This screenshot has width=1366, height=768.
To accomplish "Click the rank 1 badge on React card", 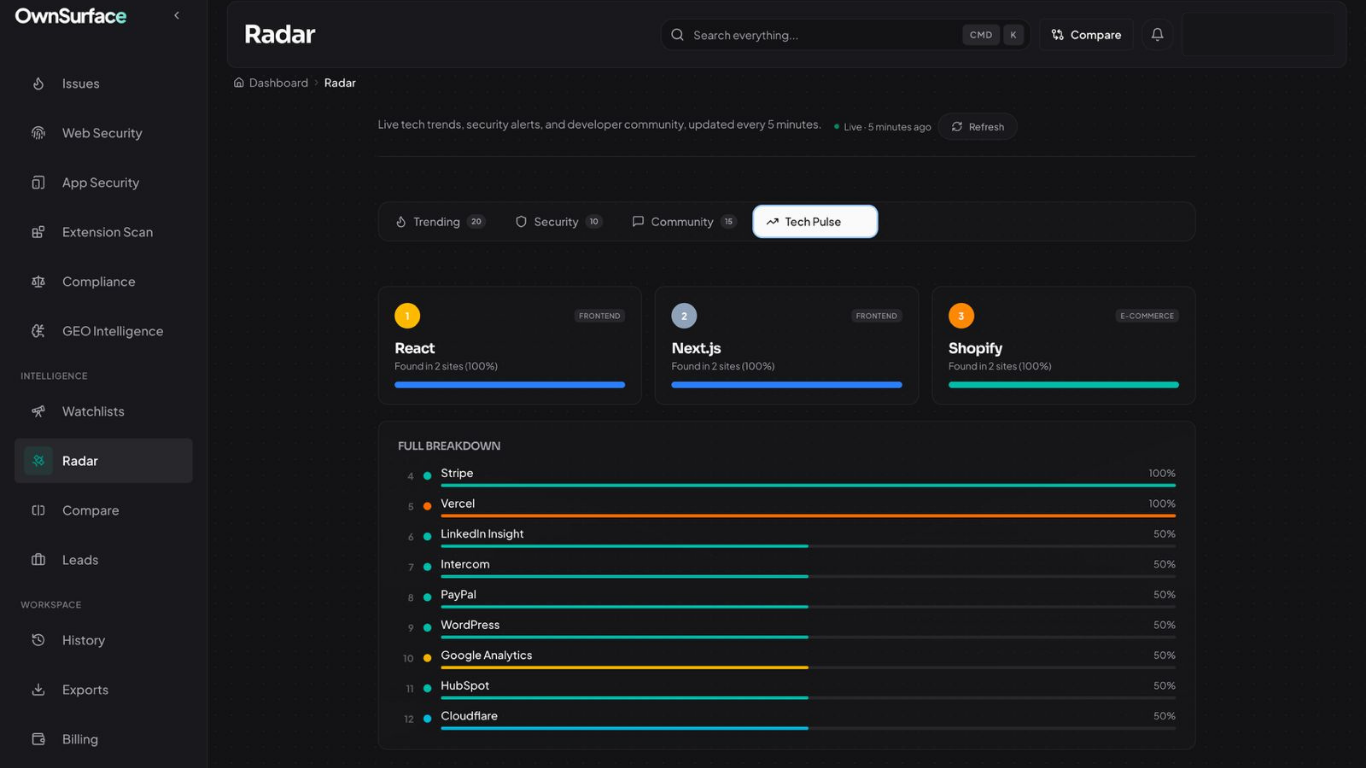I will (x=407, y=316).
